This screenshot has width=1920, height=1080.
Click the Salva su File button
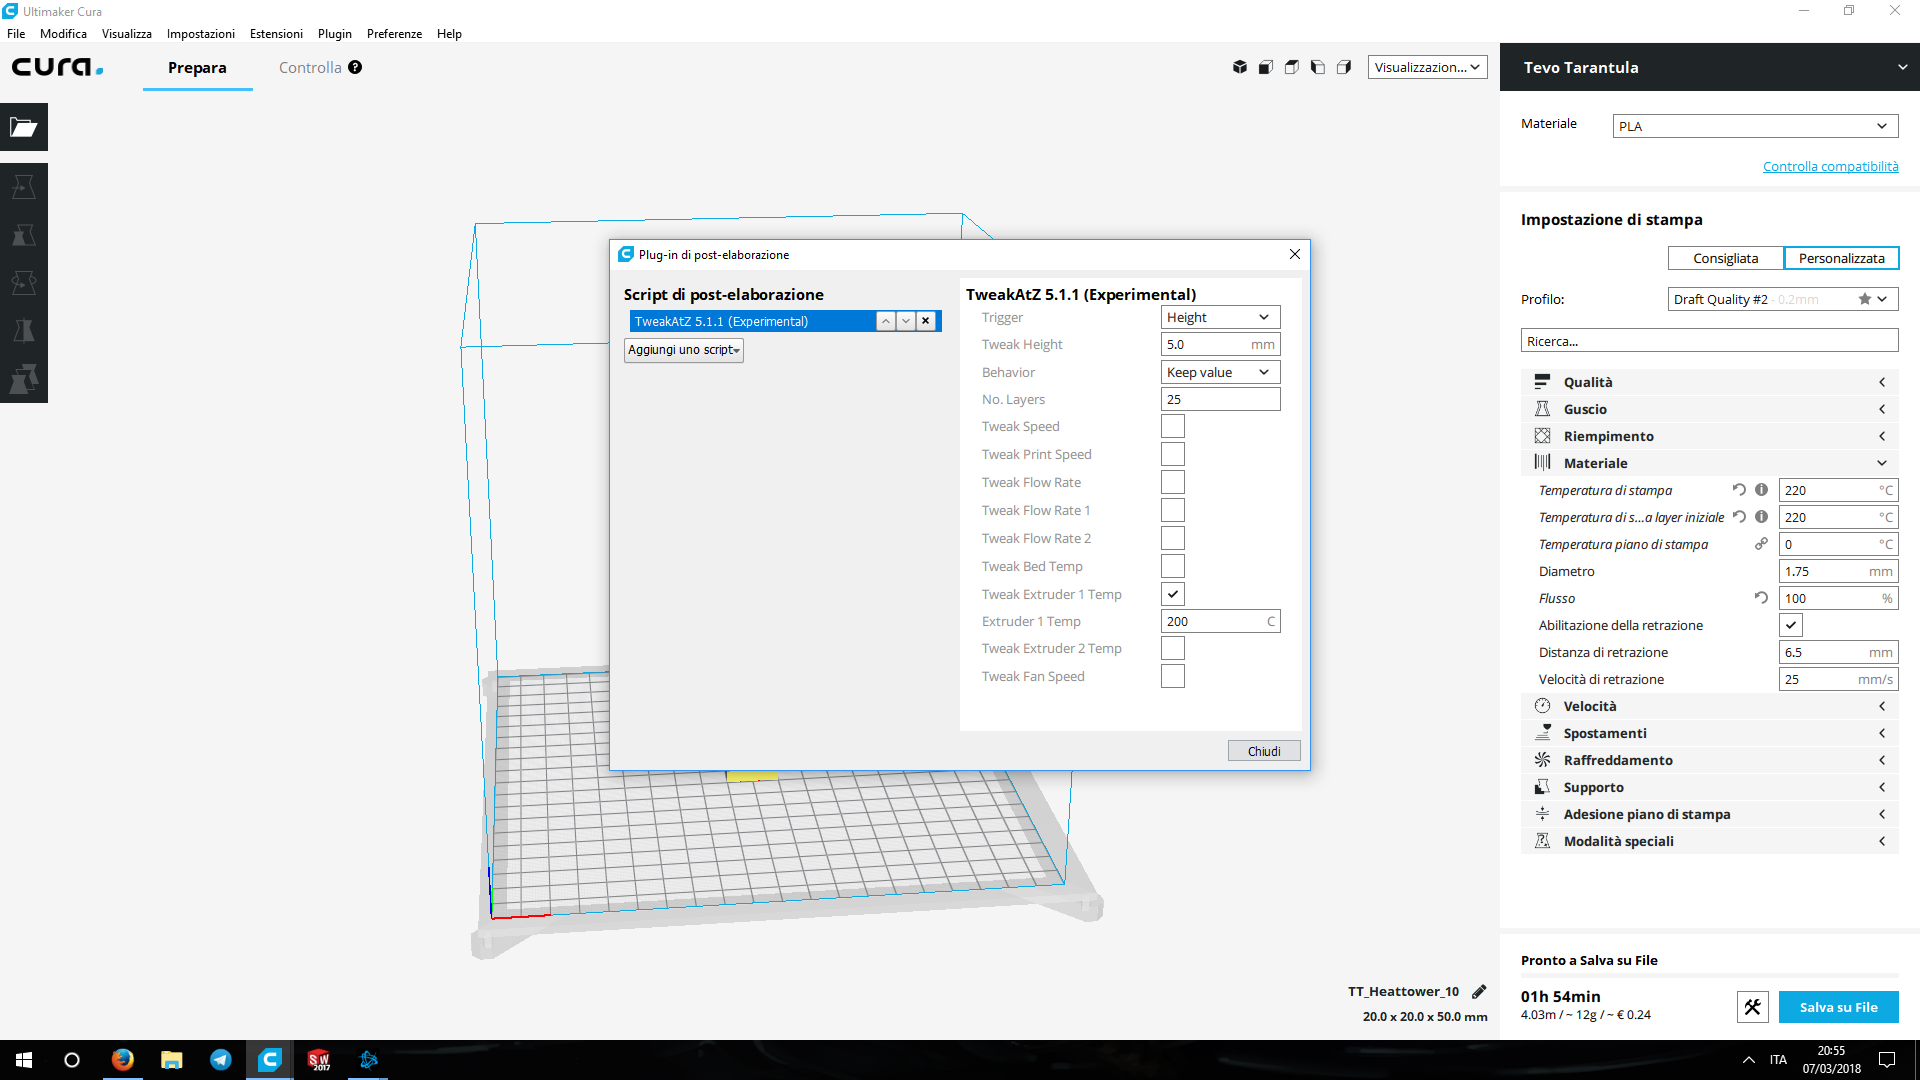1838,1007
